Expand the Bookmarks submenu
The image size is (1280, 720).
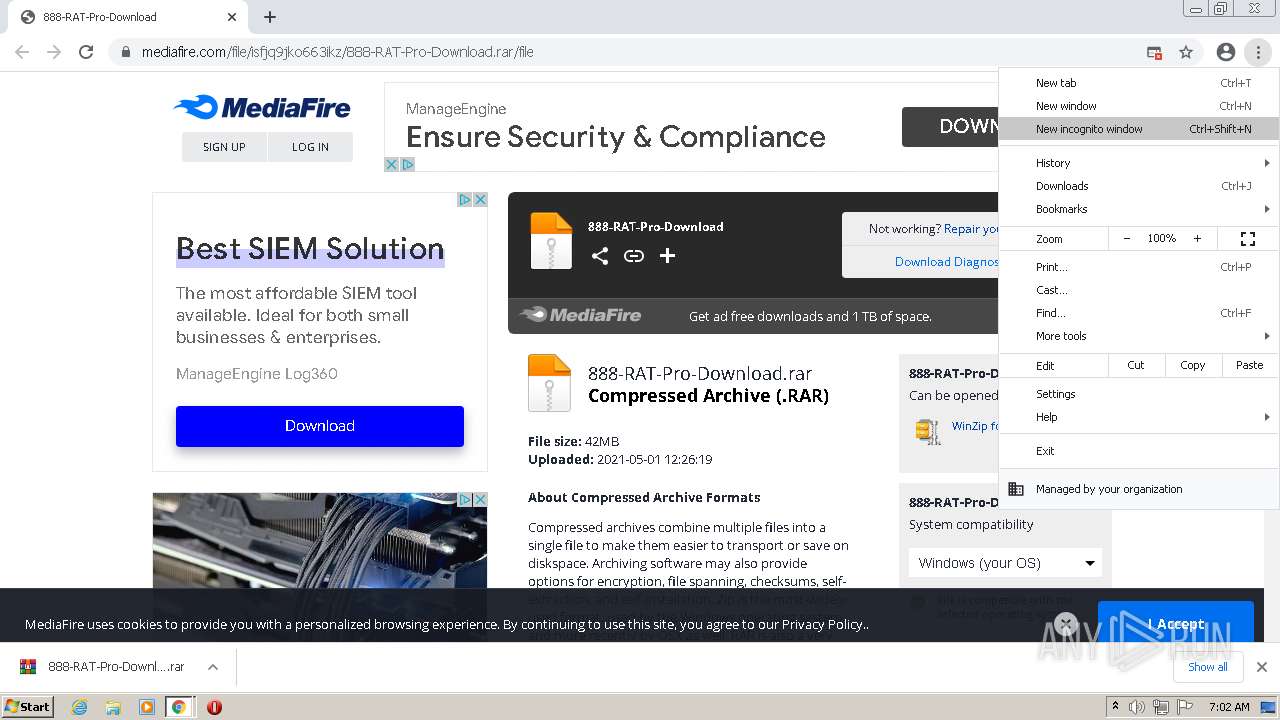point(1138,209)
